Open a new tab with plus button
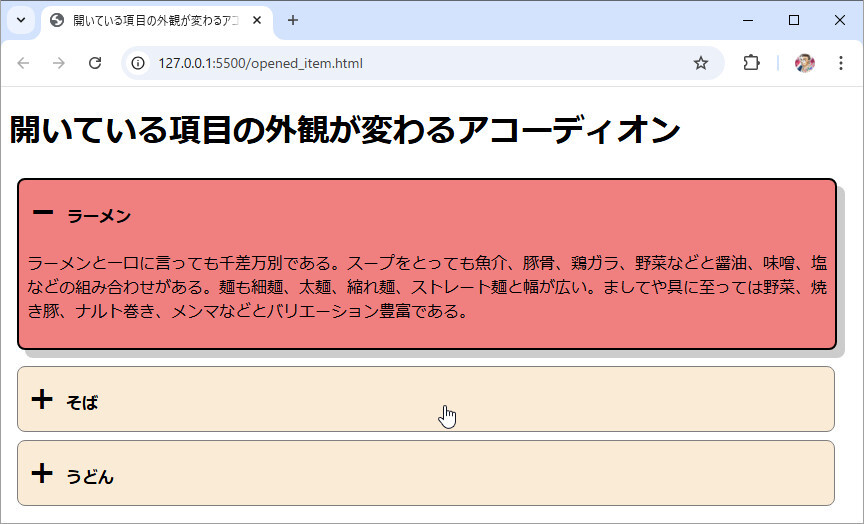Image resolution: width=864 pixels, height=524 pixels. click(293, 20)
